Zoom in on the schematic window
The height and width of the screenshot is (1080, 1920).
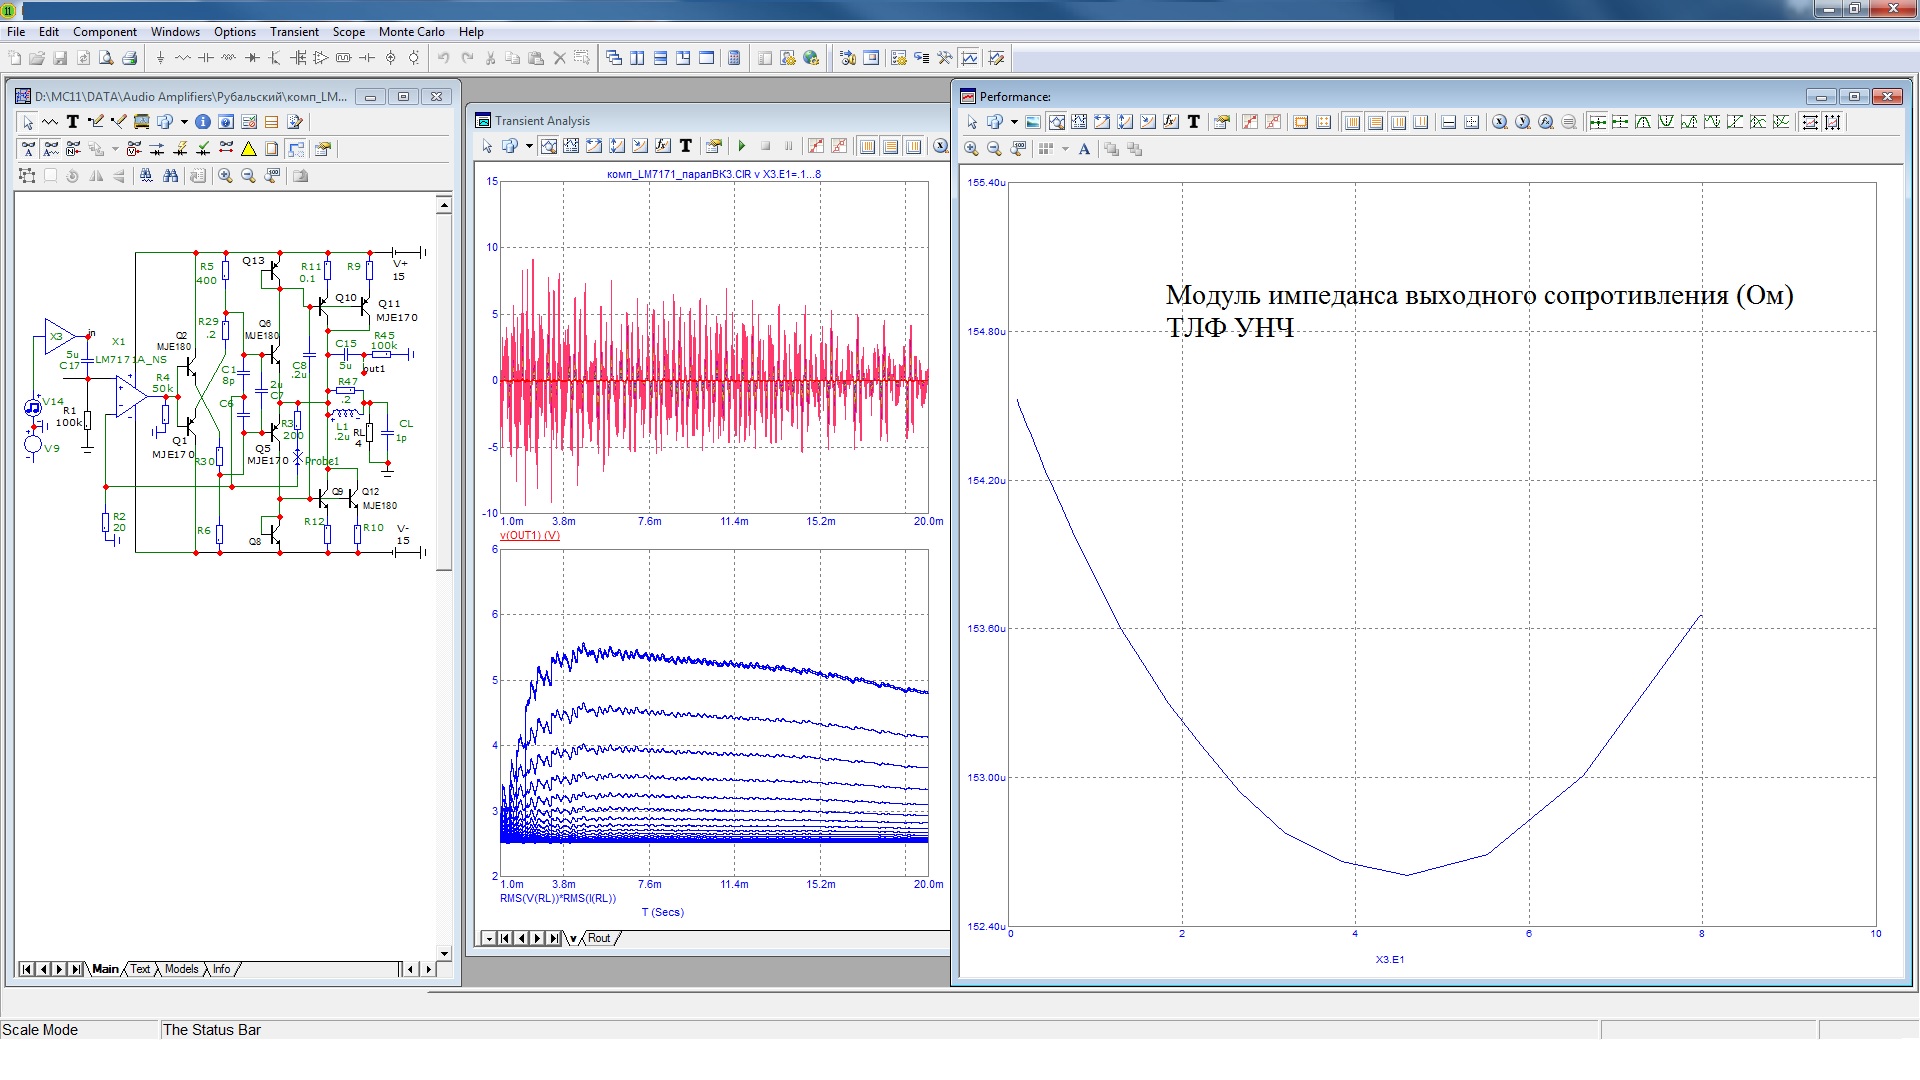226,176
